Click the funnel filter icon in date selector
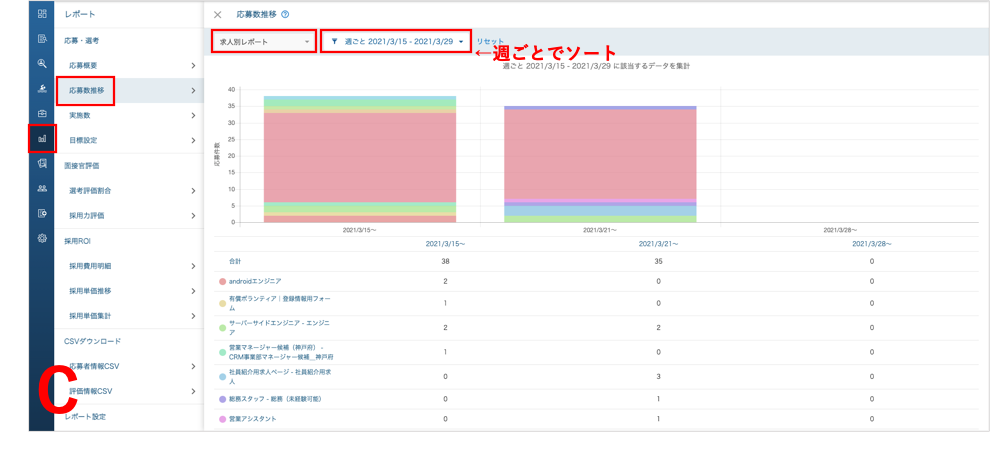The image size is (990, 467). [335, 42]
